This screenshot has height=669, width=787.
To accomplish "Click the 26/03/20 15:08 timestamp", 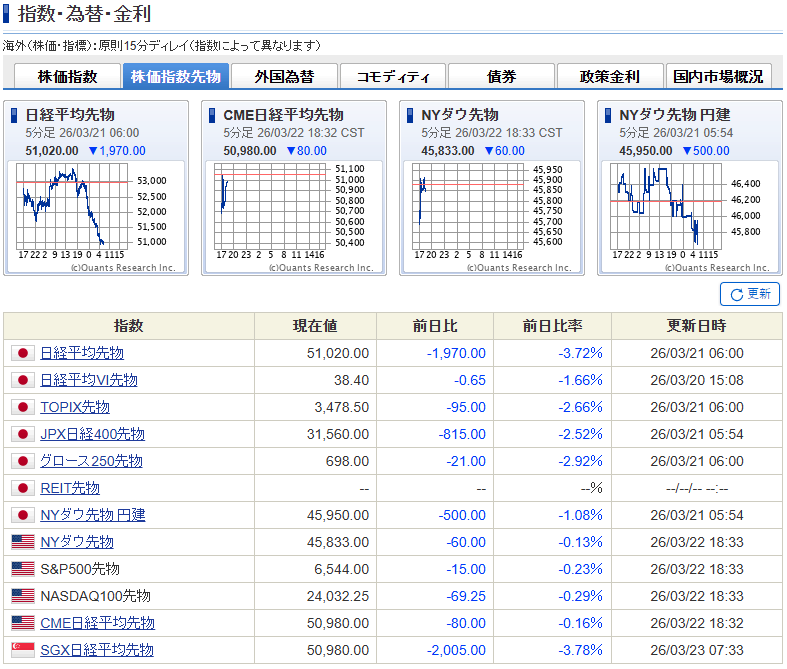I will coord(697,380).
